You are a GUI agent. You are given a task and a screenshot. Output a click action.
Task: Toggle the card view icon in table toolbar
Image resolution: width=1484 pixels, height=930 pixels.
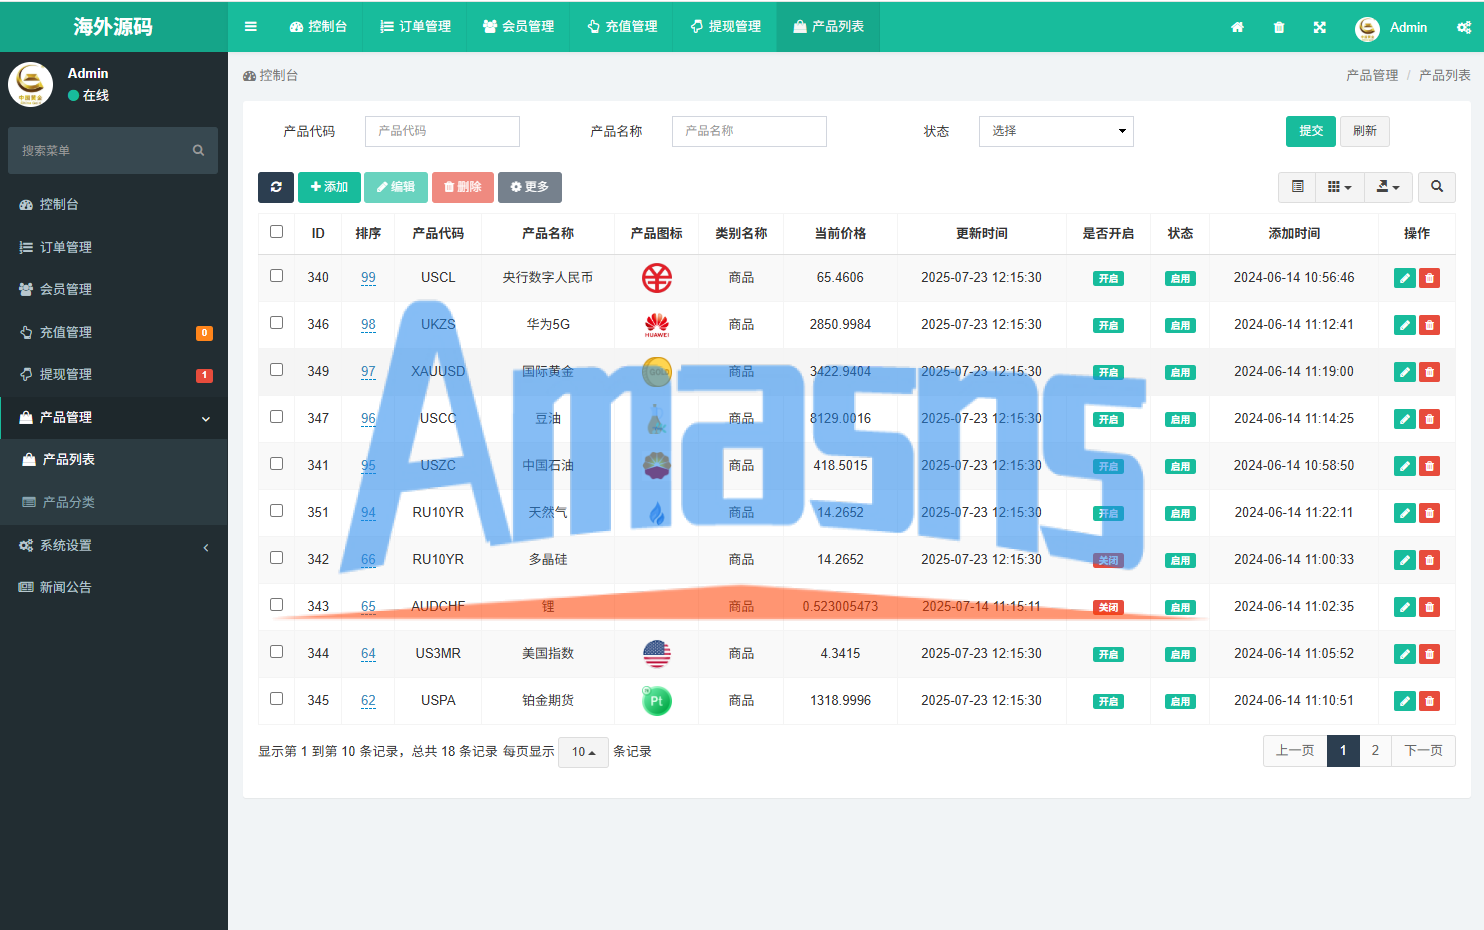point(1297,187)
